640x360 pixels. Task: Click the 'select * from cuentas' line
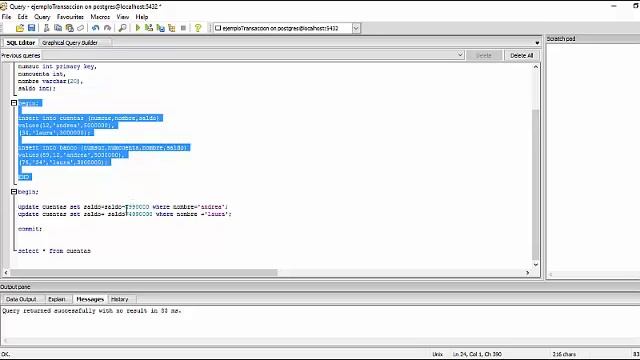pos(54,251)
